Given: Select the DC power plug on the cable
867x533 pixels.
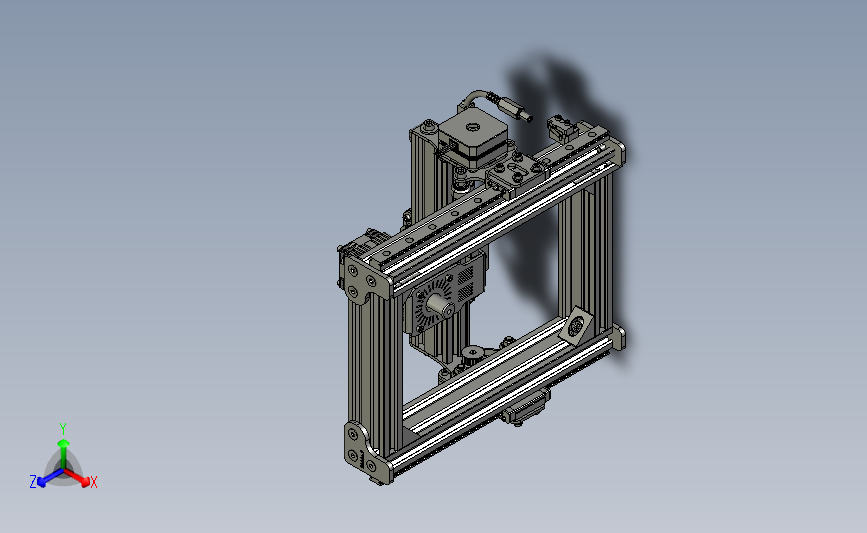Looking at the screenshot, I should [x=514, y=108].
